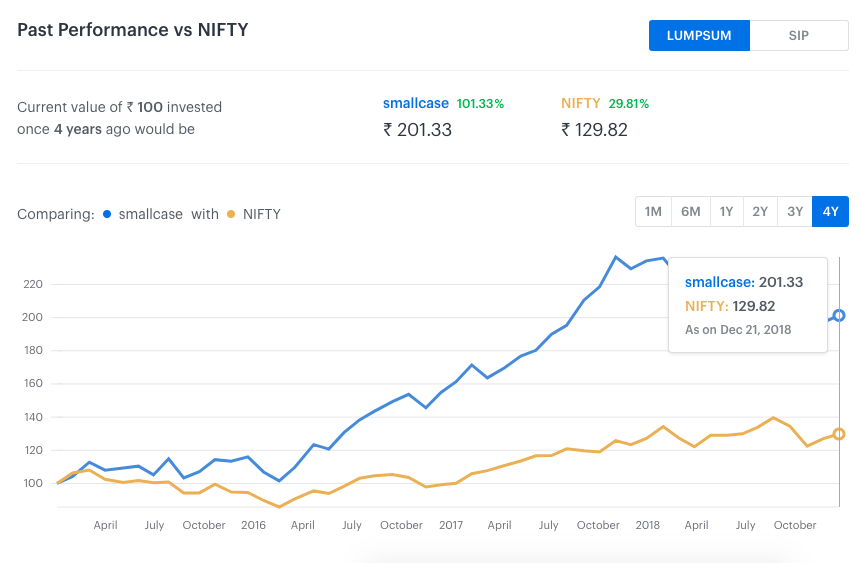Click the 2017 x-axis label

click(x=451, y=525)
